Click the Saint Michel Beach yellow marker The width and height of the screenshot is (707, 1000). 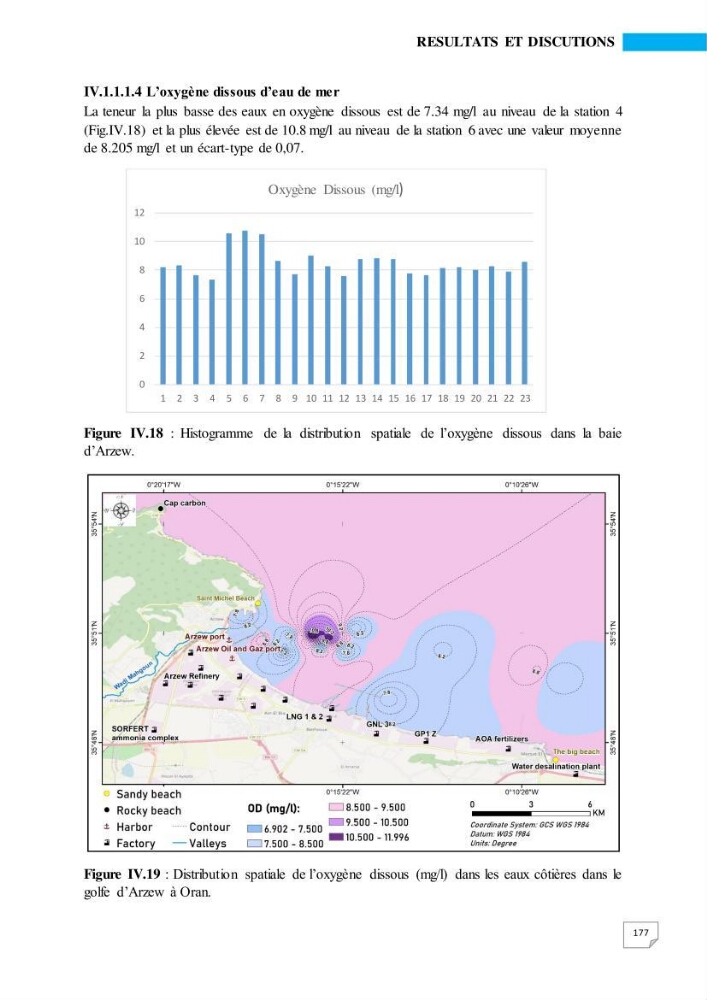pos(258,603)
